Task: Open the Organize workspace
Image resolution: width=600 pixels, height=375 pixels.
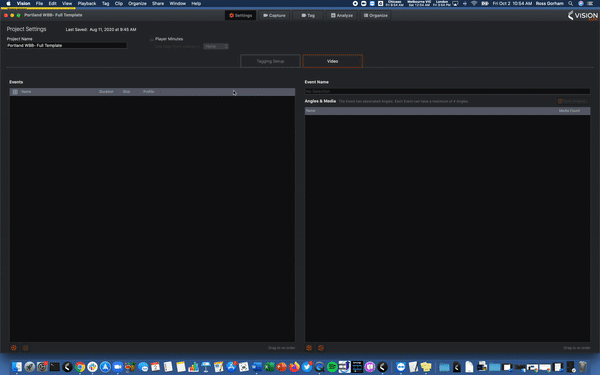Action: tap(375, 15)
